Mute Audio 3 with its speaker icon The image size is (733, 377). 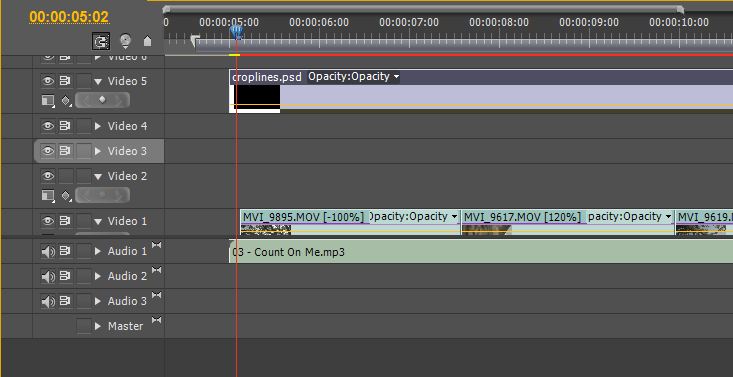(48, 301)
